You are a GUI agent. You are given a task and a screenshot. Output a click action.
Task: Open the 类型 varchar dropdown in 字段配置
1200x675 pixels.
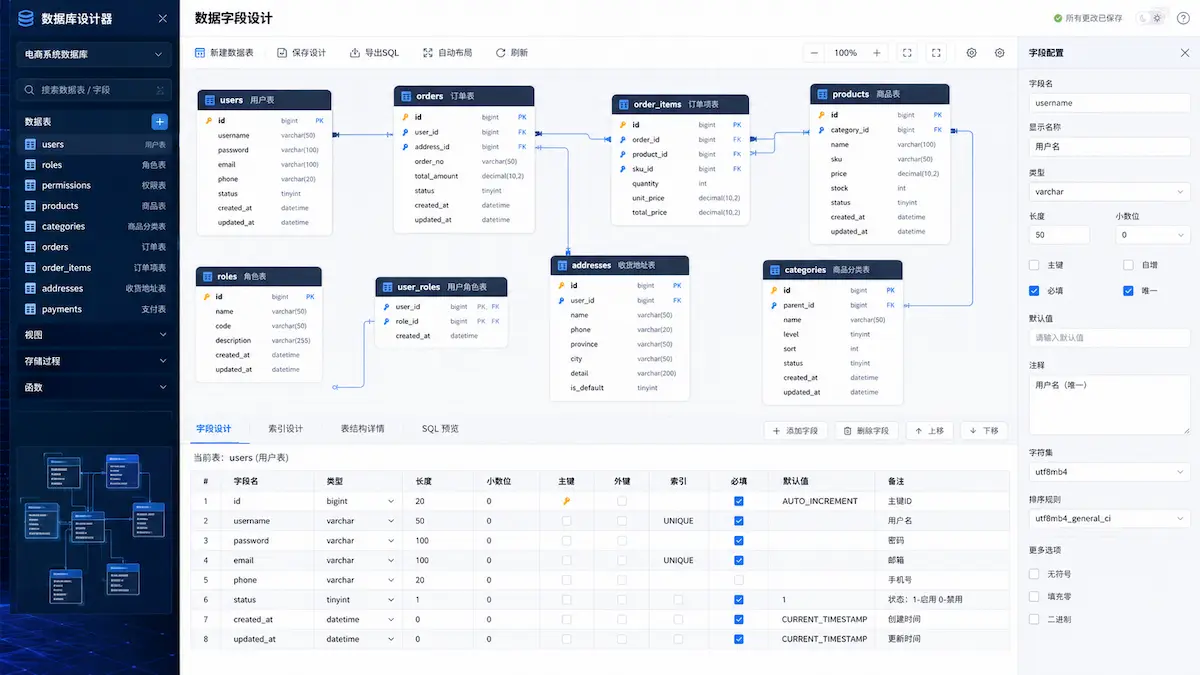(1109, 191)
